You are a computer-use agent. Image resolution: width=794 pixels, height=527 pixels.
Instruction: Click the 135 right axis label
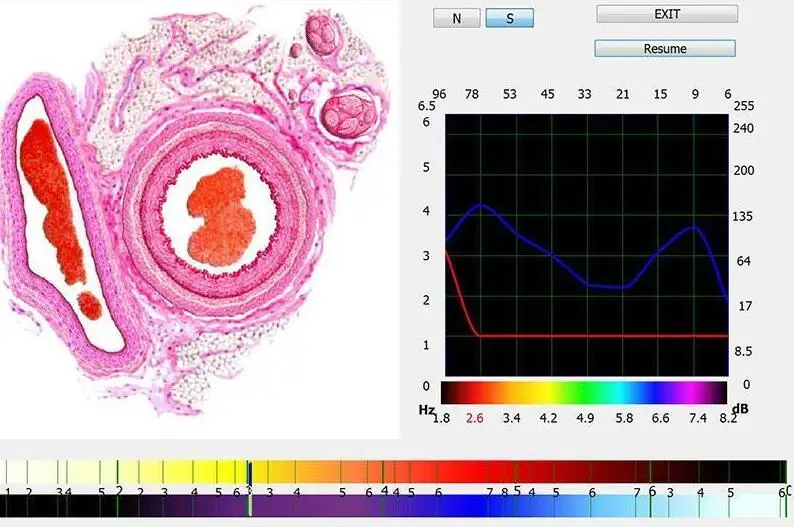(743, 216)
